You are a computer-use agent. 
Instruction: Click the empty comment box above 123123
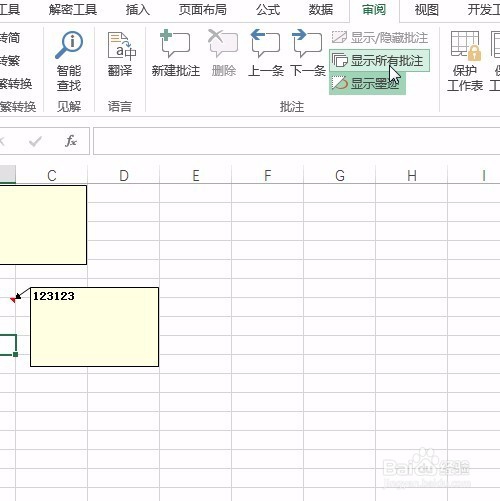[x=43, y=225]
